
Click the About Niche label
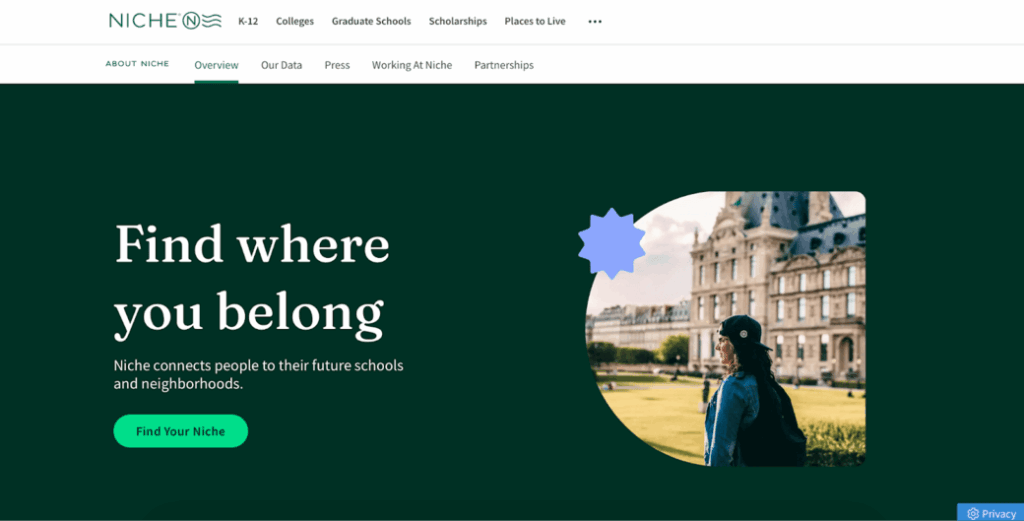click(137, 64)
